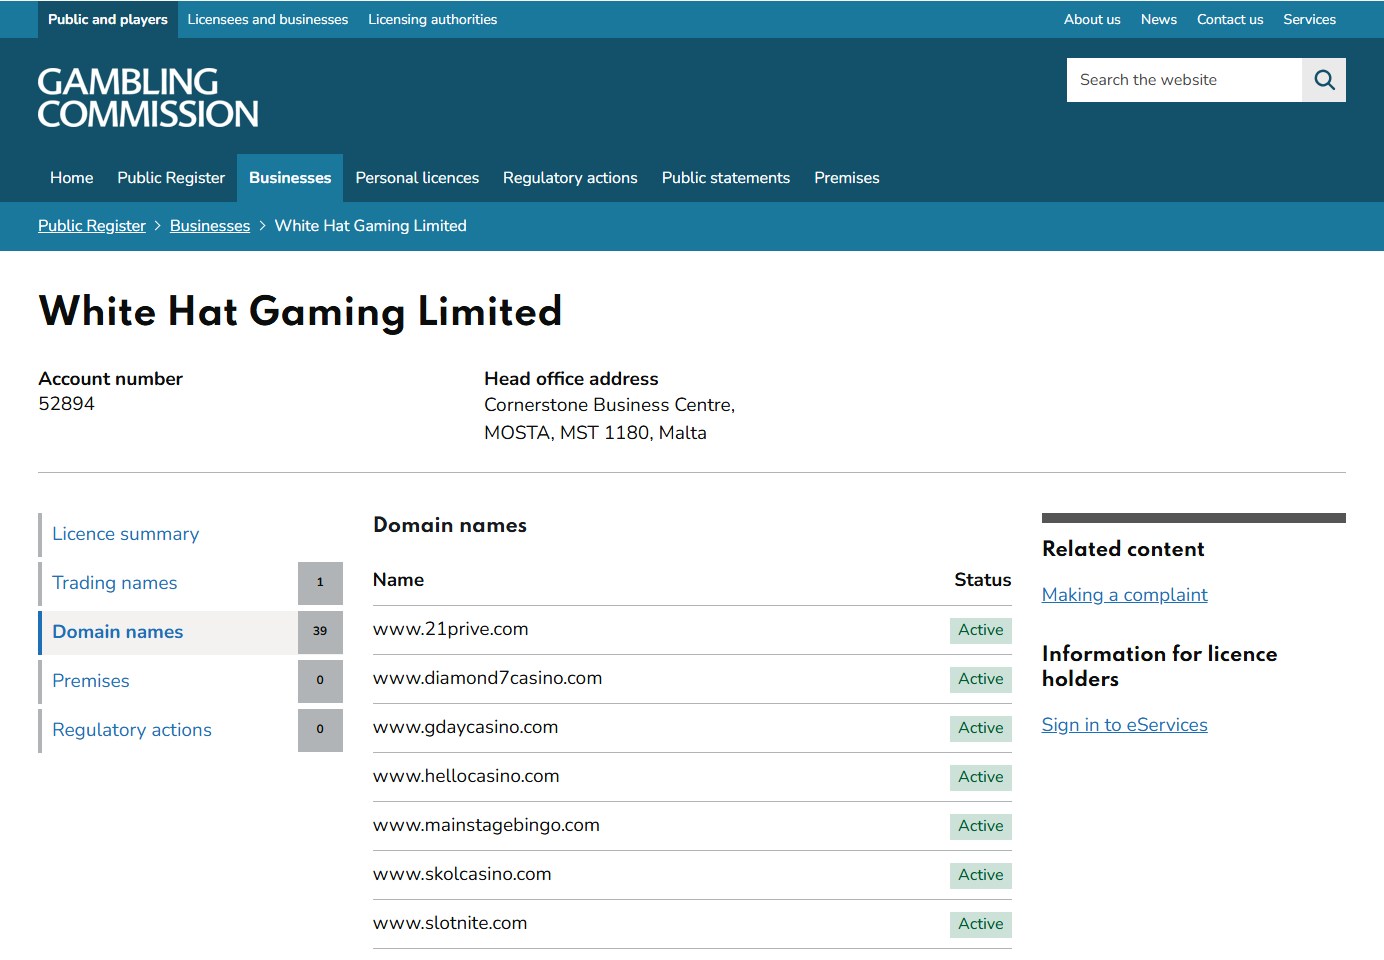
Task: Open the top navigation Regulatory actions item
Action: tap(570, 178)
